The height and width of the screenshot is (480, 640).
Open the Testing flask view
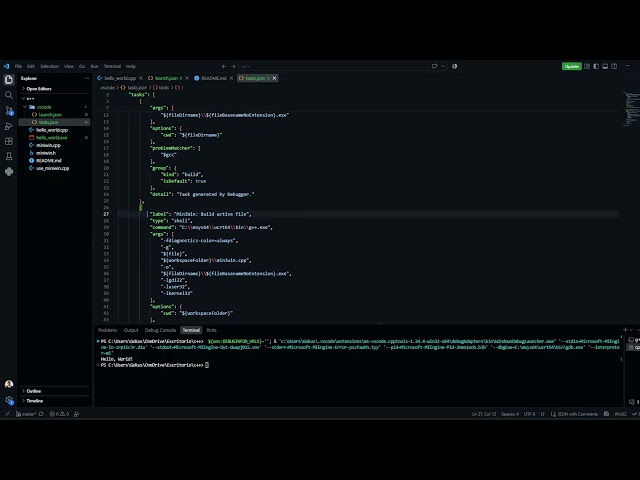coord(9,156)
